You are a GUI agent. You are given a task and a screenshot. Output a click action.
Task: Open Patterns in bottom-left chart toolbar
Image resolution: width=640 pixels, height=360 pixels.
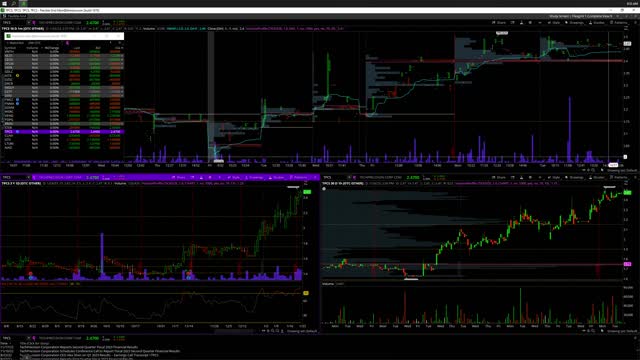[299, 178]
